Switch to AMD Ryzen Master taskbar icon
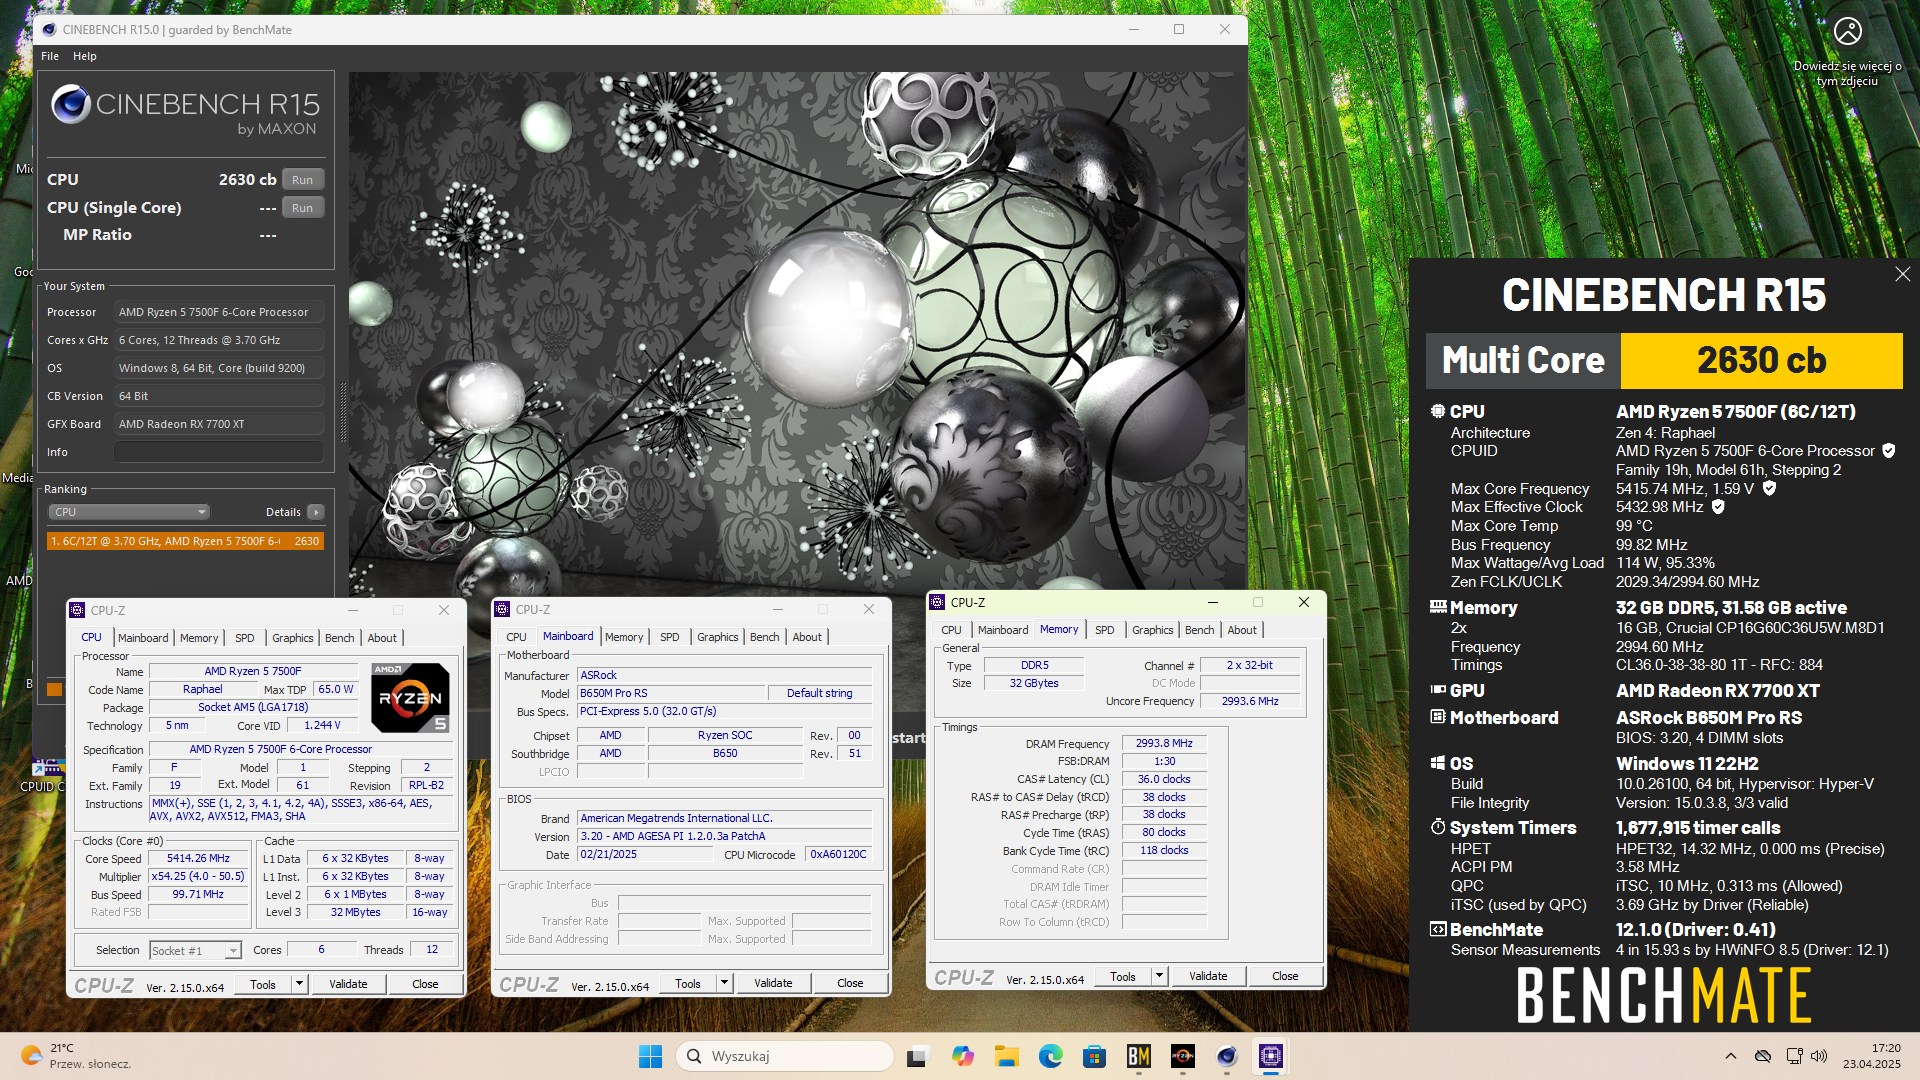 coord(1182,1056)
